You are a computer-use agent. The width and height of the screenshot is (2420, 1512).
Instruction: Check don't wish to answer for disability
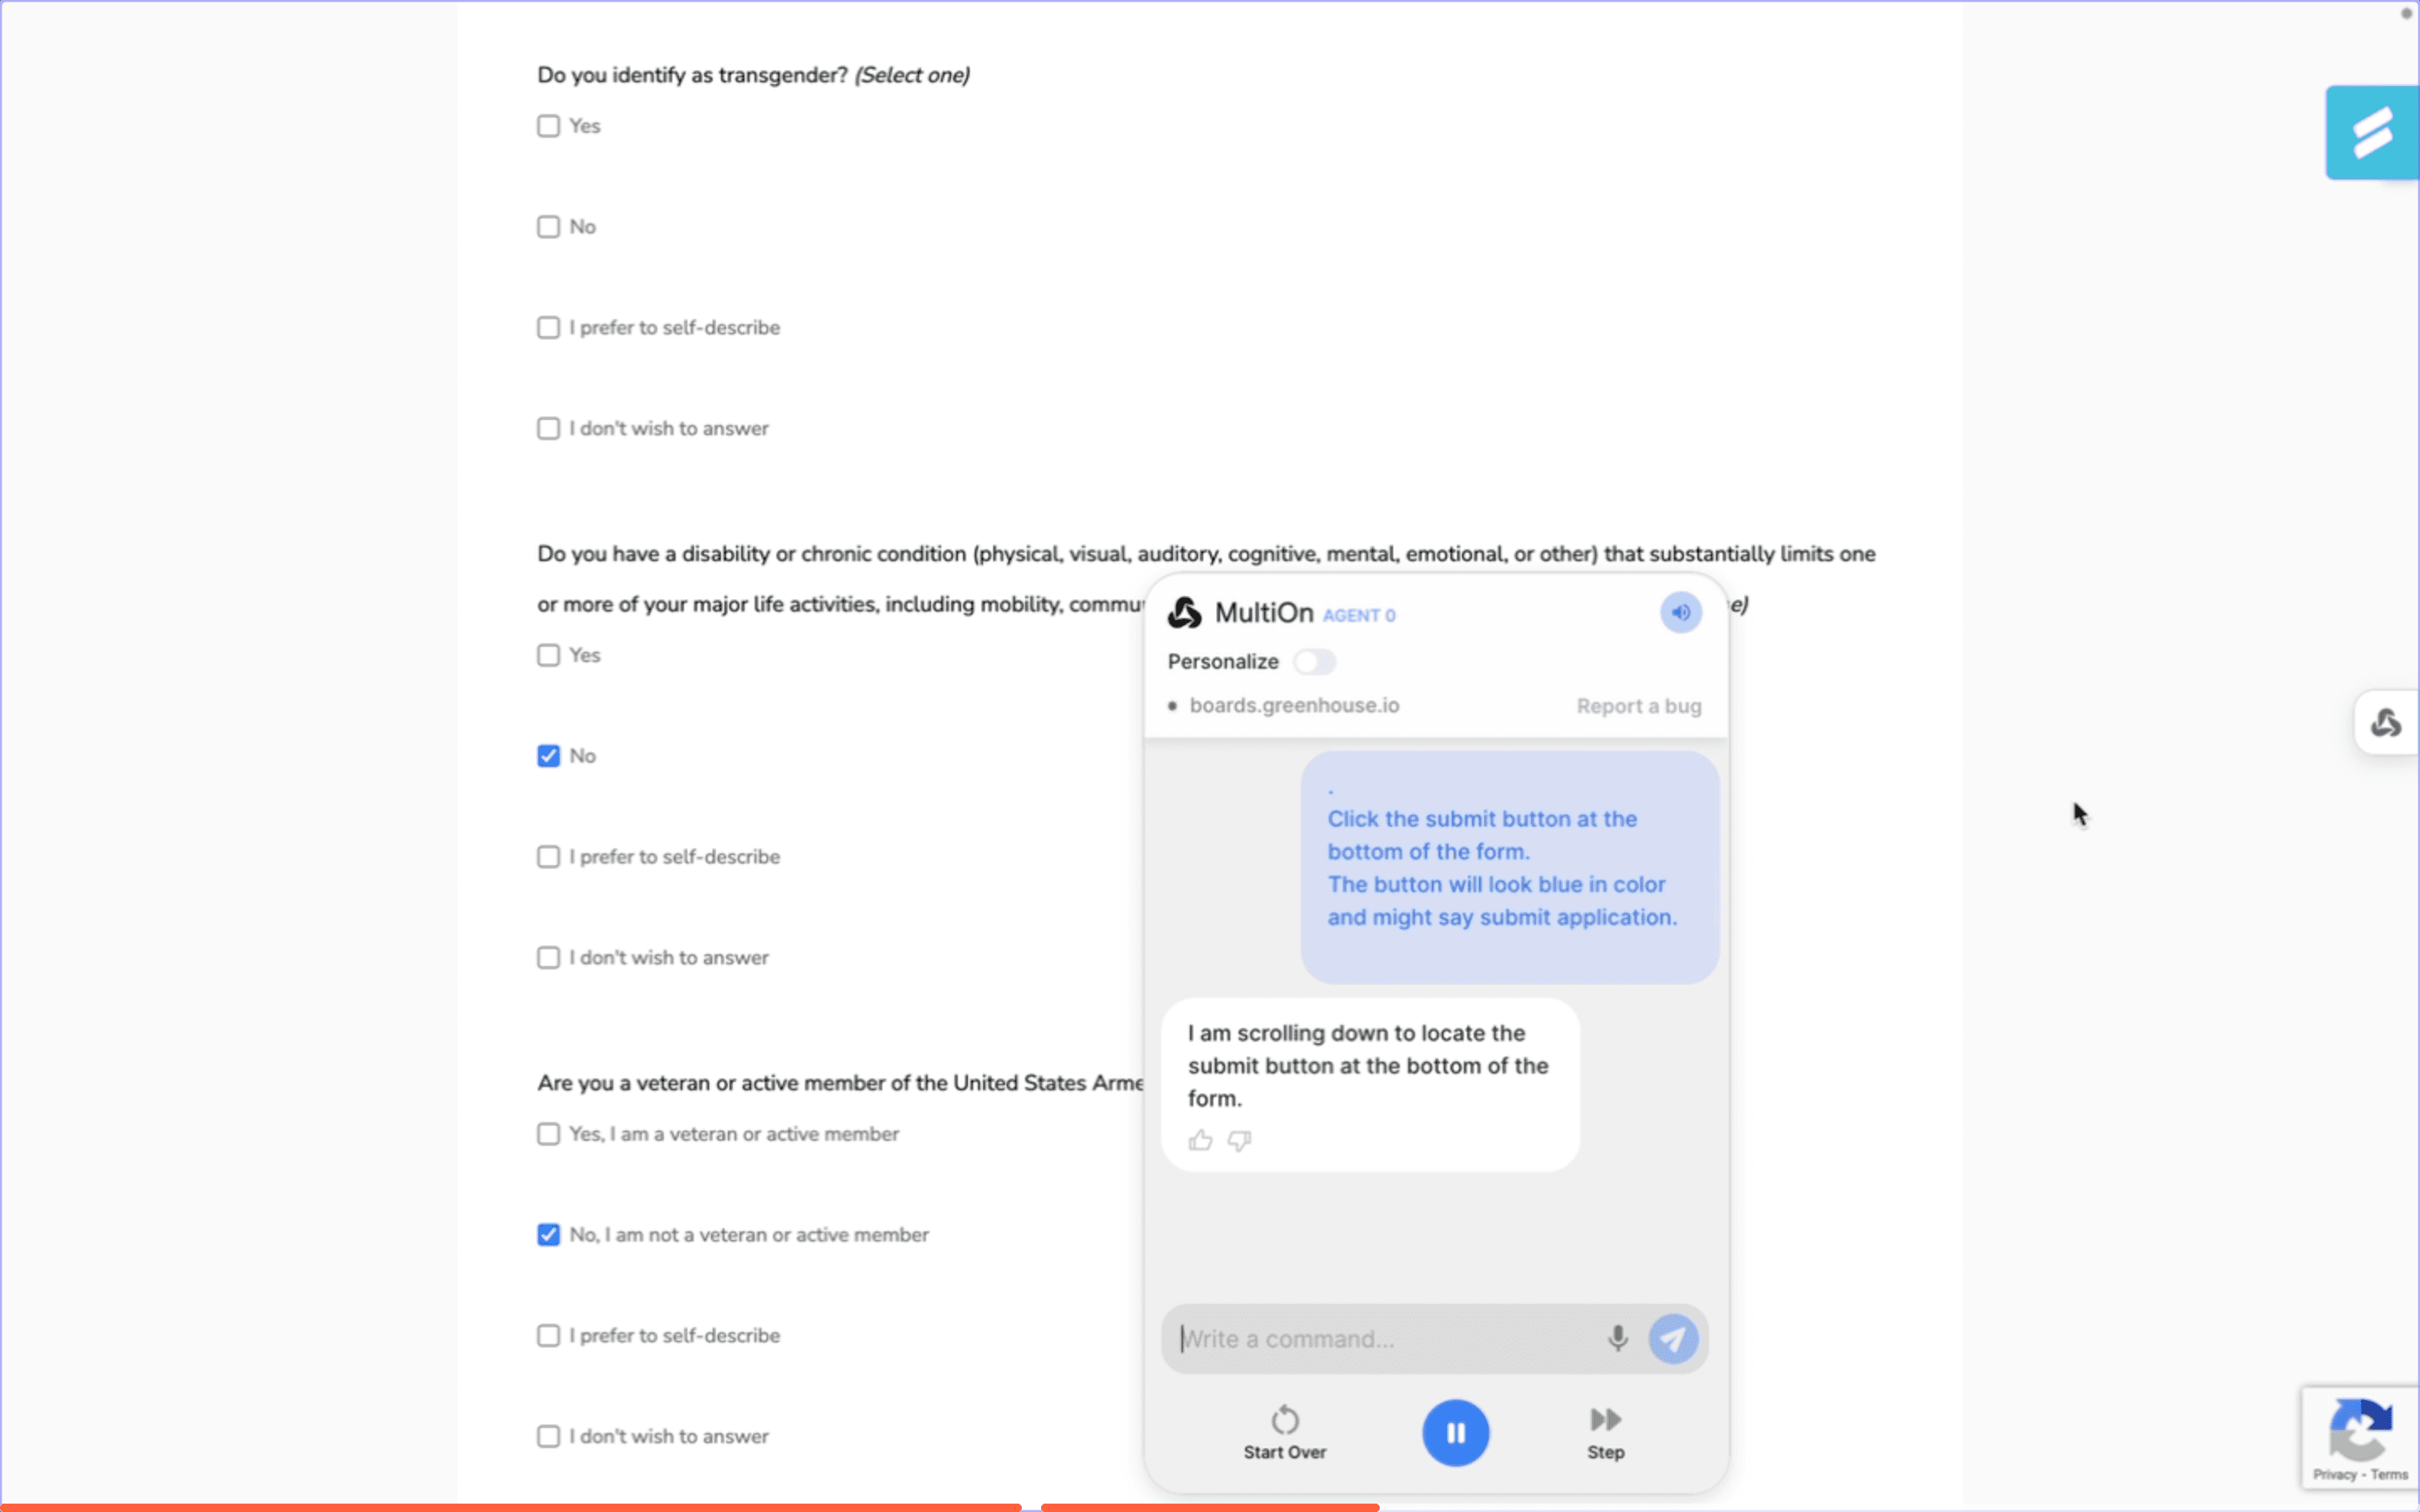[548, 958]
